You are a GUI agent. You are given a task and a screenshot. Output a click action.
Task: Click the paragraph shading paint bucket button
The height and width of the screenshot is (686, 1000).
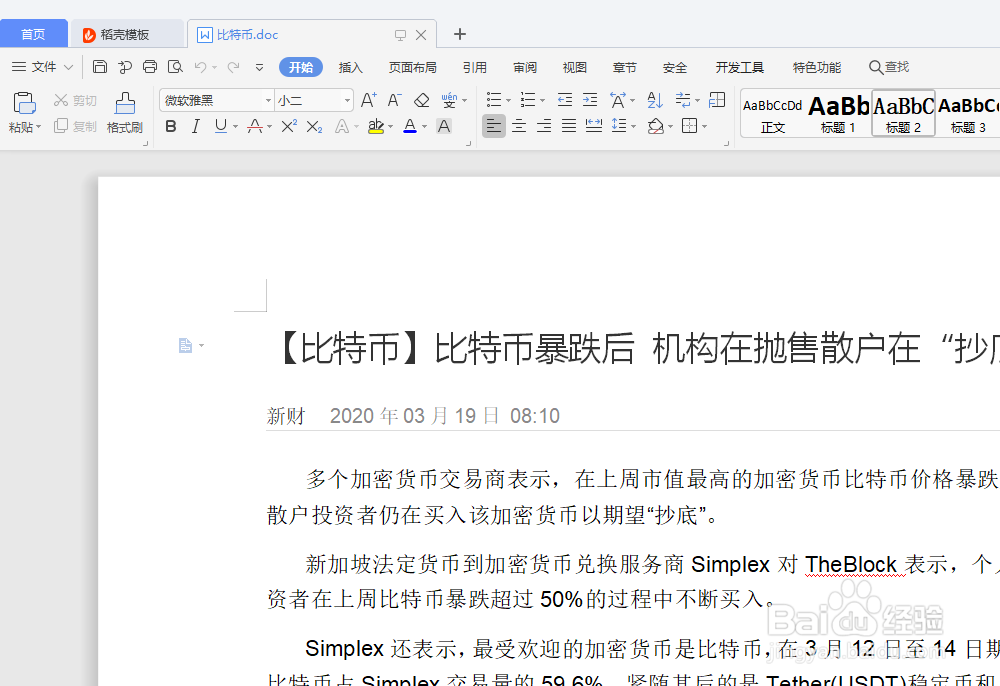tap(655, 126)
